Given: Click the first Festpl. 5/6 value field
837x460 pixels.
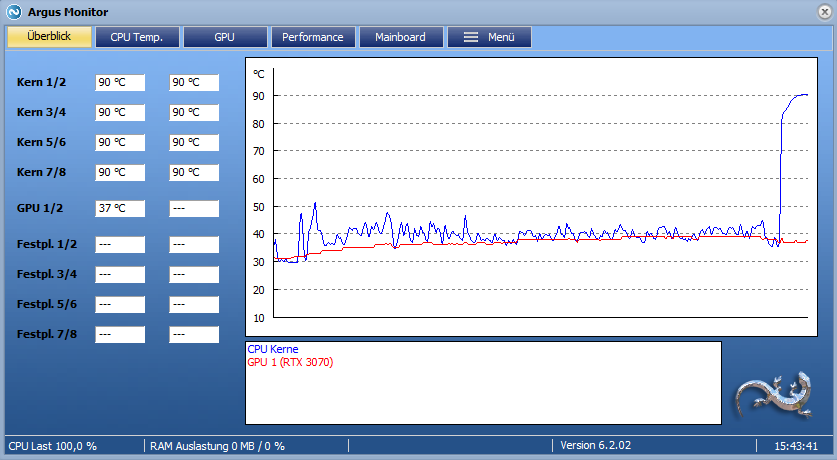Looking at the screenshot, I should 120,304.
